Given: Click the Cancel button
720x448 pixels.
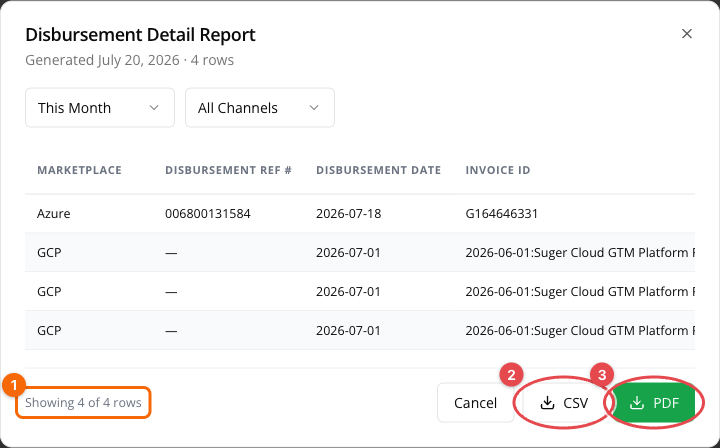Looking at the screenshot, I should pyautogui.click(x=475, y=403).
